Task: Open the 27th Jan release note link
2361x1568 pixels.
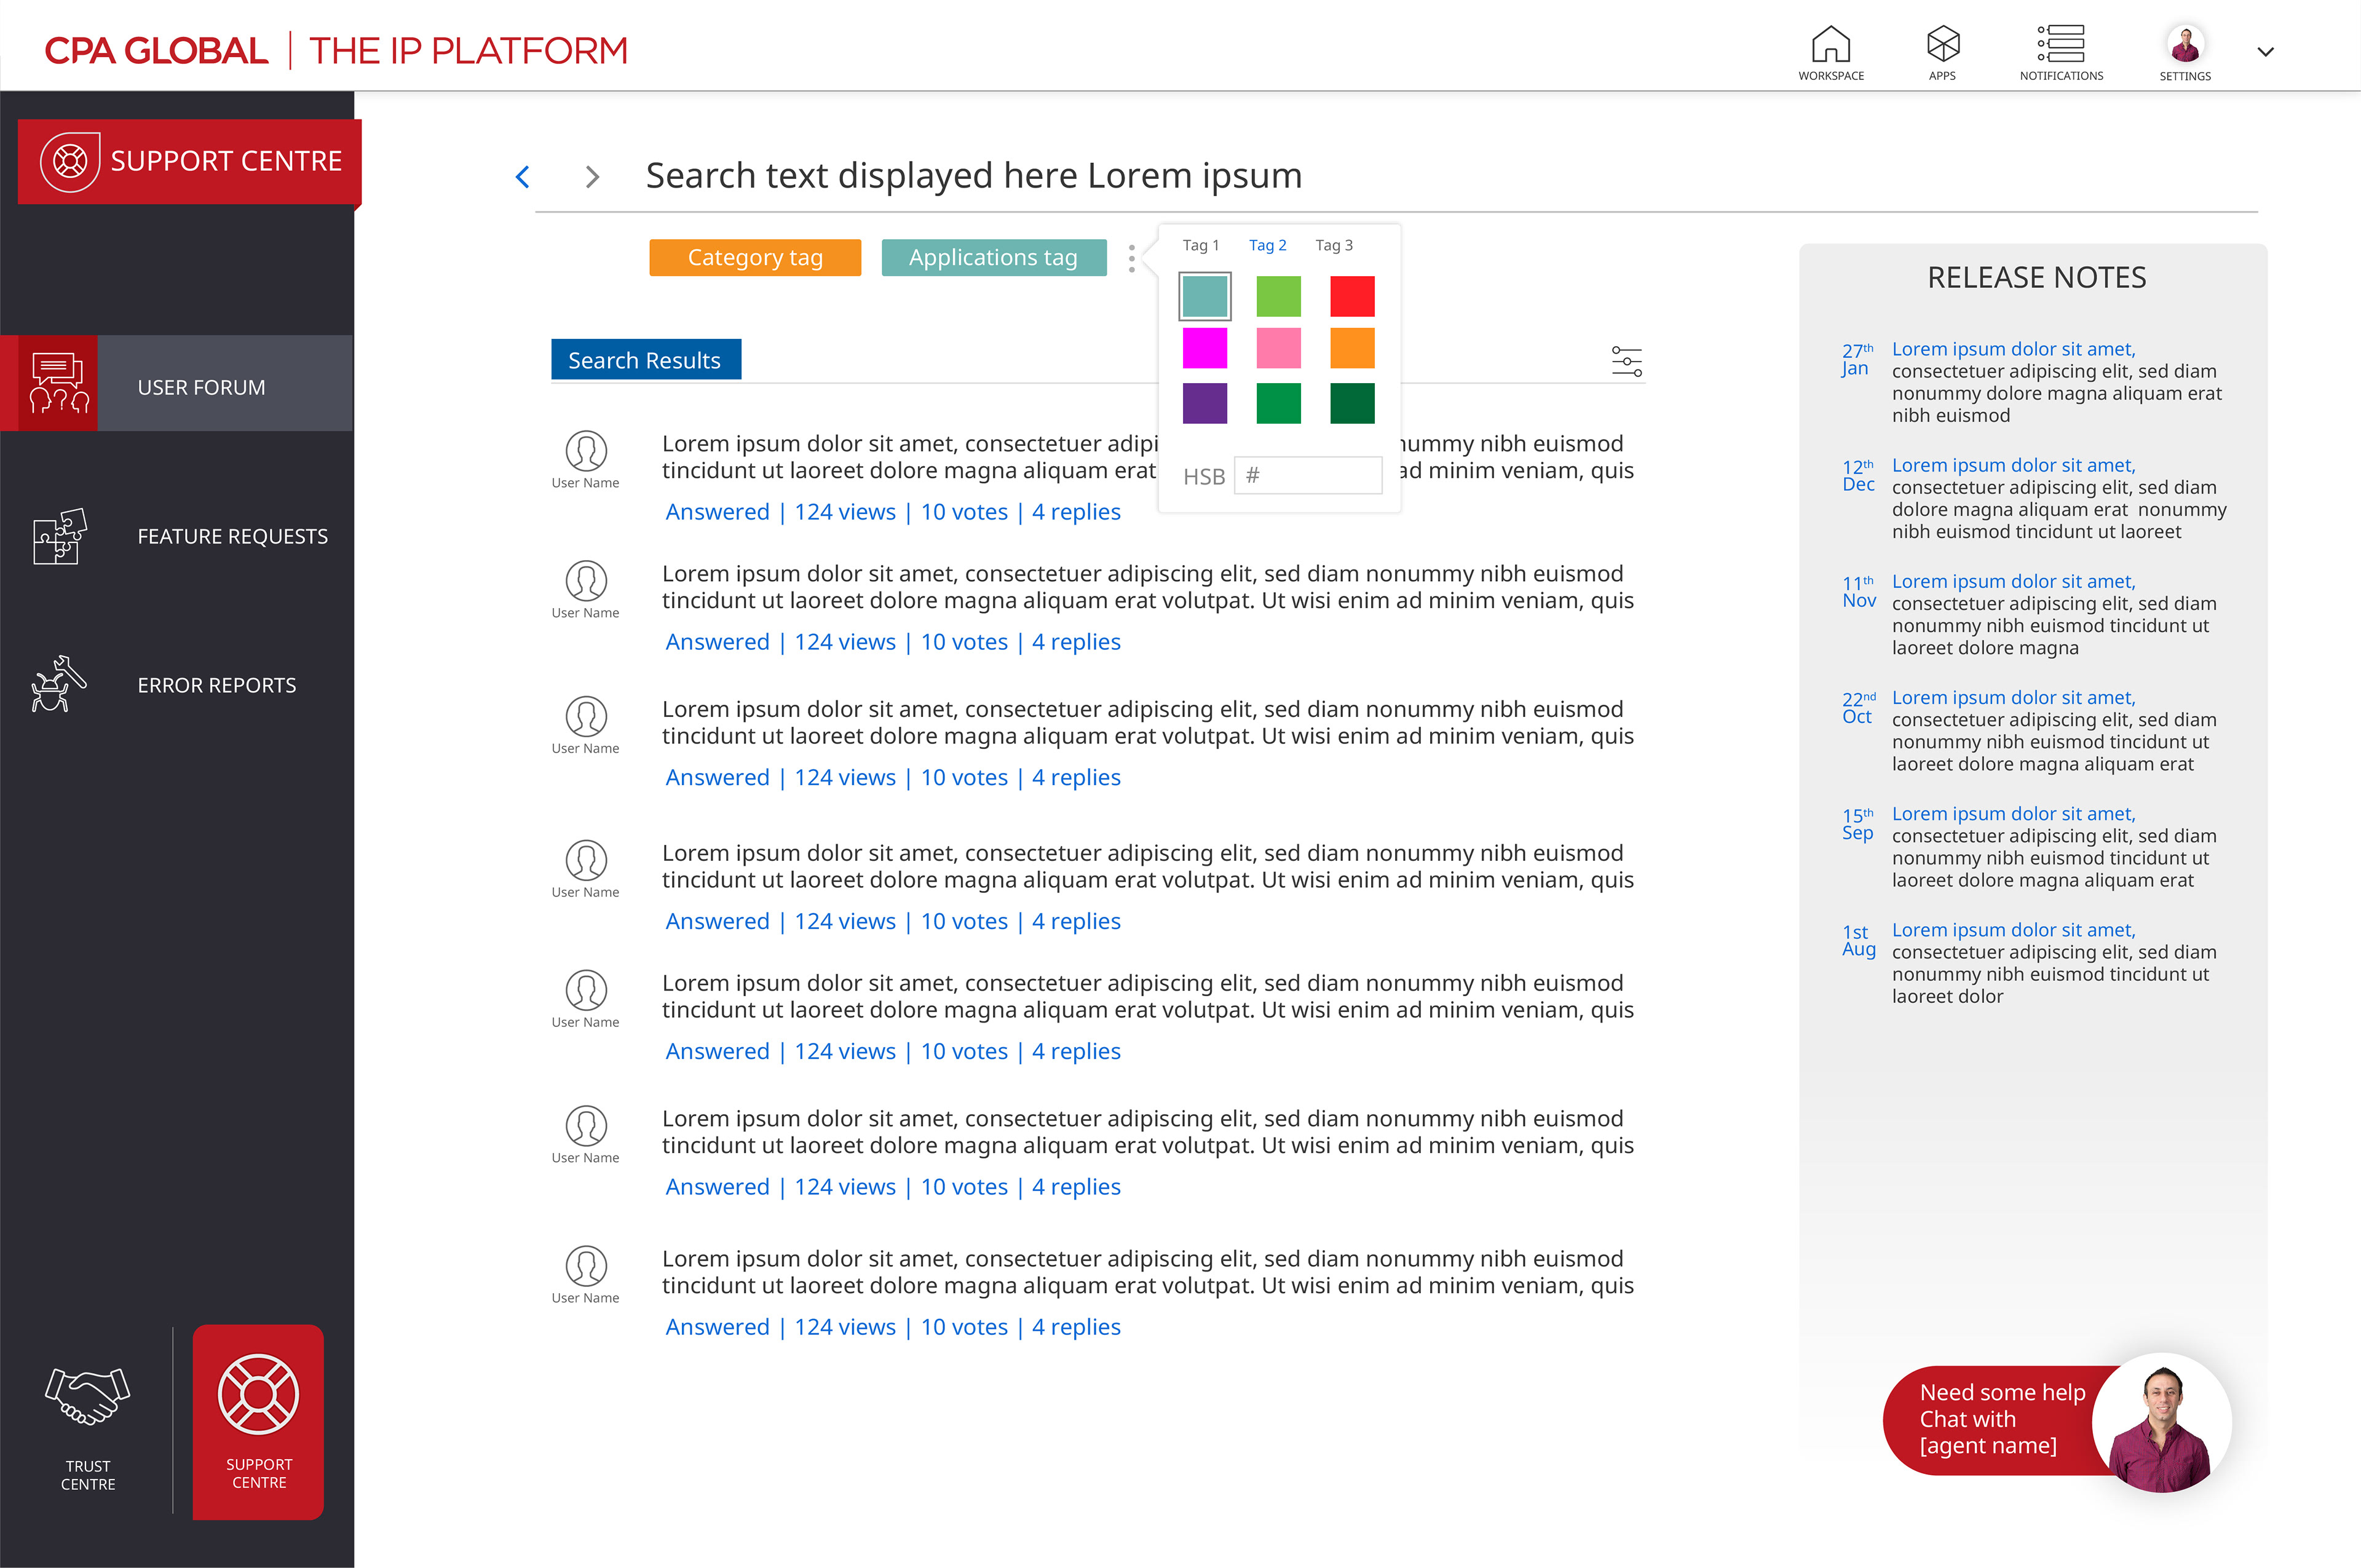Action: pos(2012,349)
